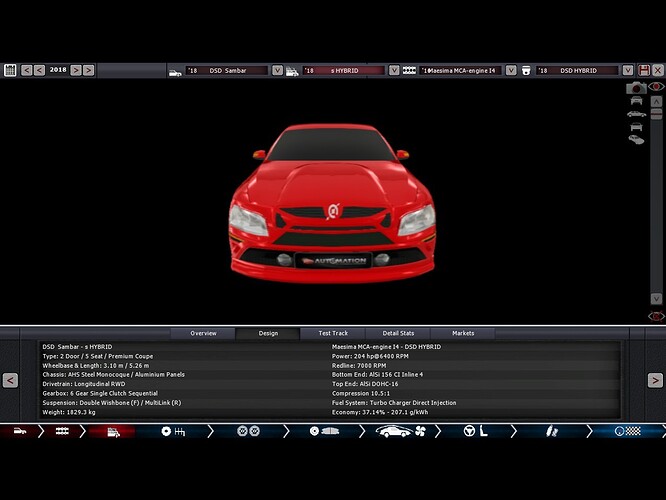
Task: Go to next page with right panel arrow
Action: pos(655,380)
